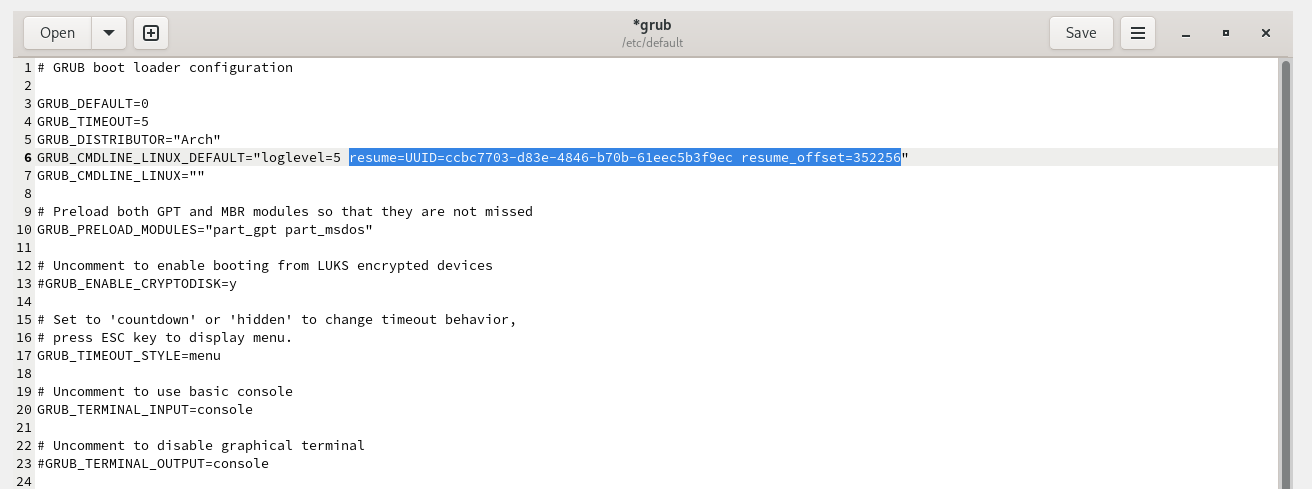Click line number 6 in gutter
Screen dimensions: 1312x489
click(x=28, y=157)
